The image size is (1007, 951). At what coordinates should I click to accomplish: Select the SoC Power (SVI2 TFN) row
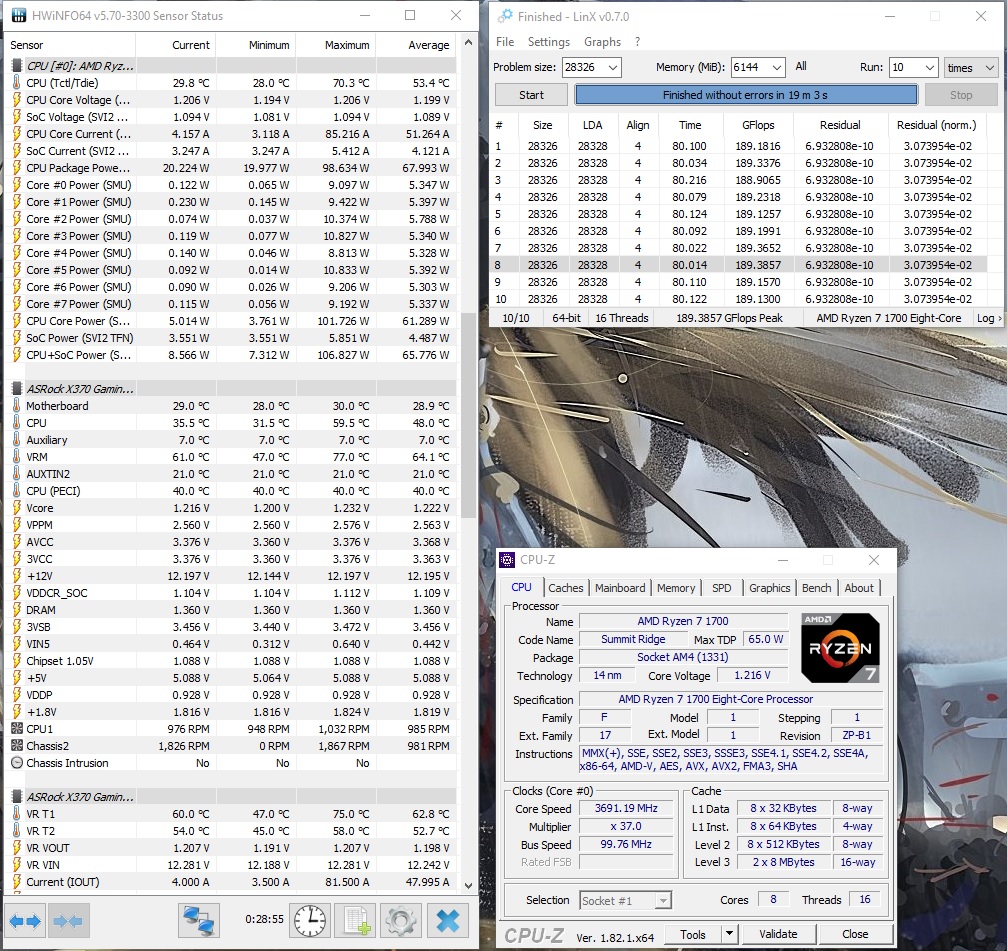click(x=231, y=338)
